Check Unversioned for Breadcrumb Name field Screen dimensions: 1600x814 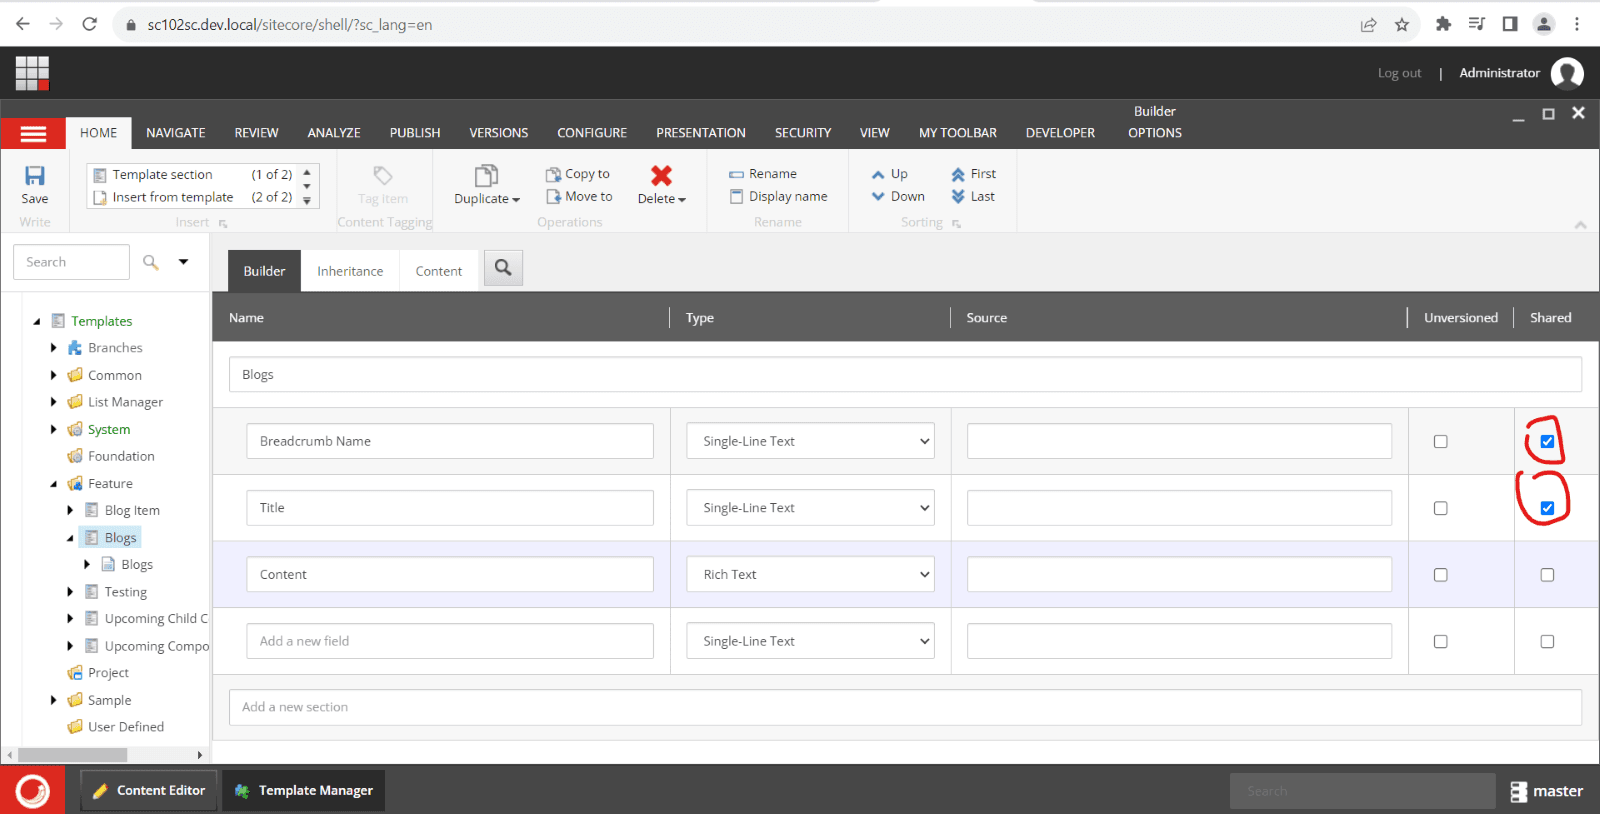pos(1440,441)
